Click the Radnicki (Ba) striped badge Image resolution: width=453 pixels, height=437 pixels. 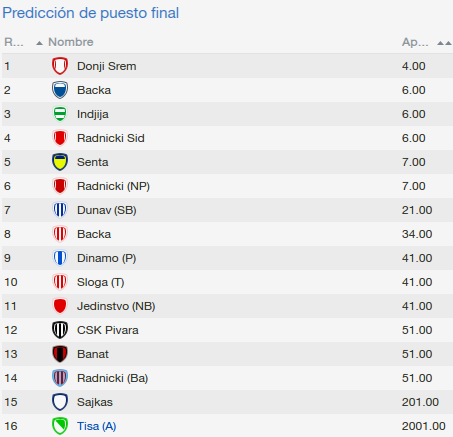[60, 378]
